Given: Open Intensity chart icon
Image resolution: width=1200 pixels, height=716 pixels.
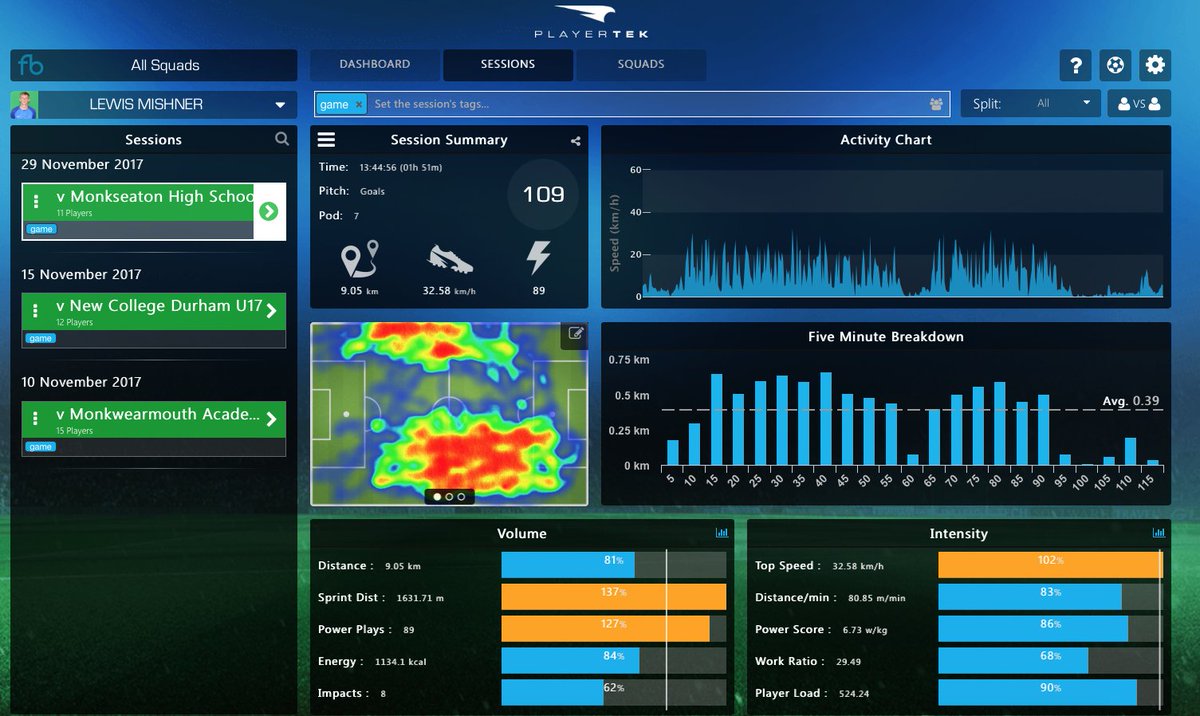Looking at the screenshot, I should tap(1159, 533).
